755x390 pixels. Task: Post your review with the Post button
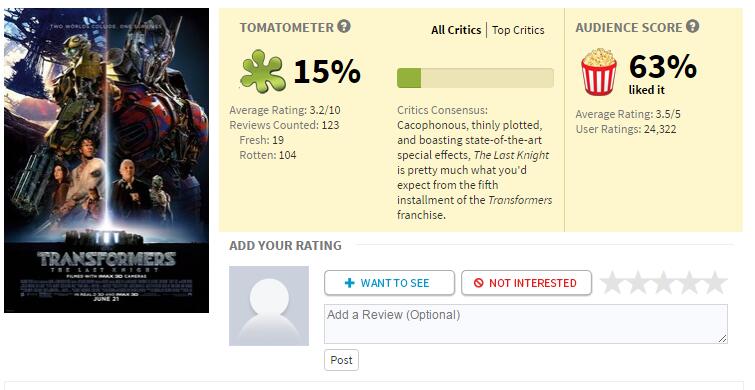341,360
